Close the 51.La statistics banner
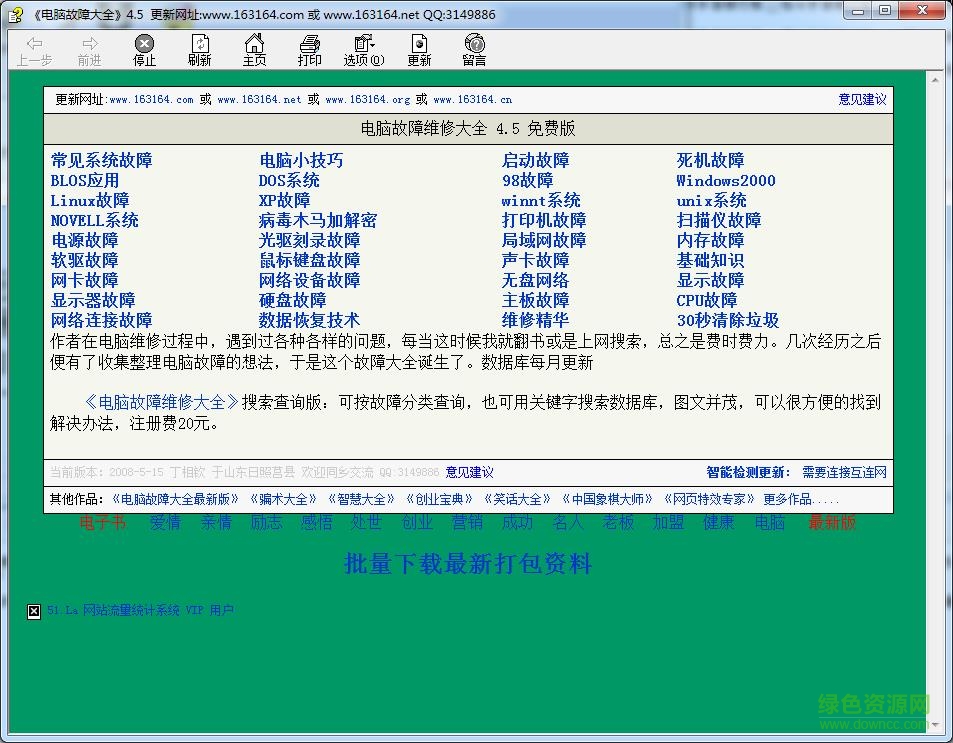The height and width of the screenshot is (743, 953). click(x=33, y=611)
